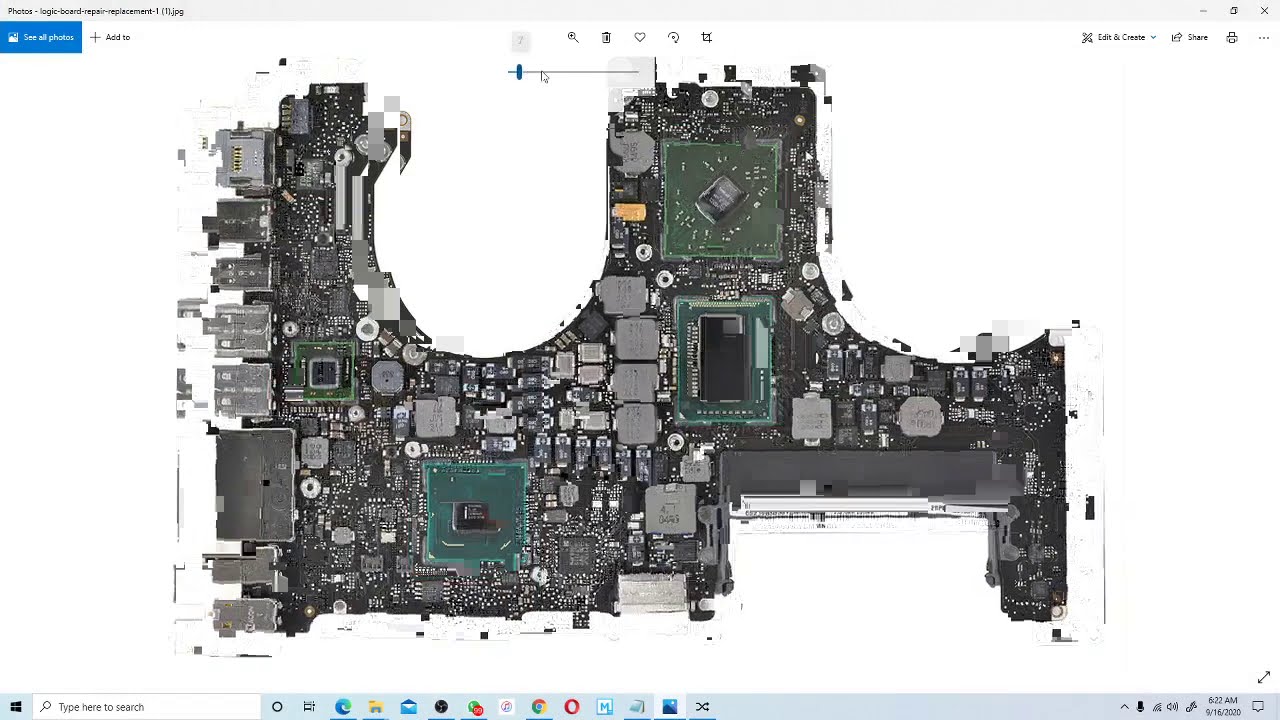1280x720 pixels.
Task: Open the Mail app from taskbar
Action: point(409,707)
